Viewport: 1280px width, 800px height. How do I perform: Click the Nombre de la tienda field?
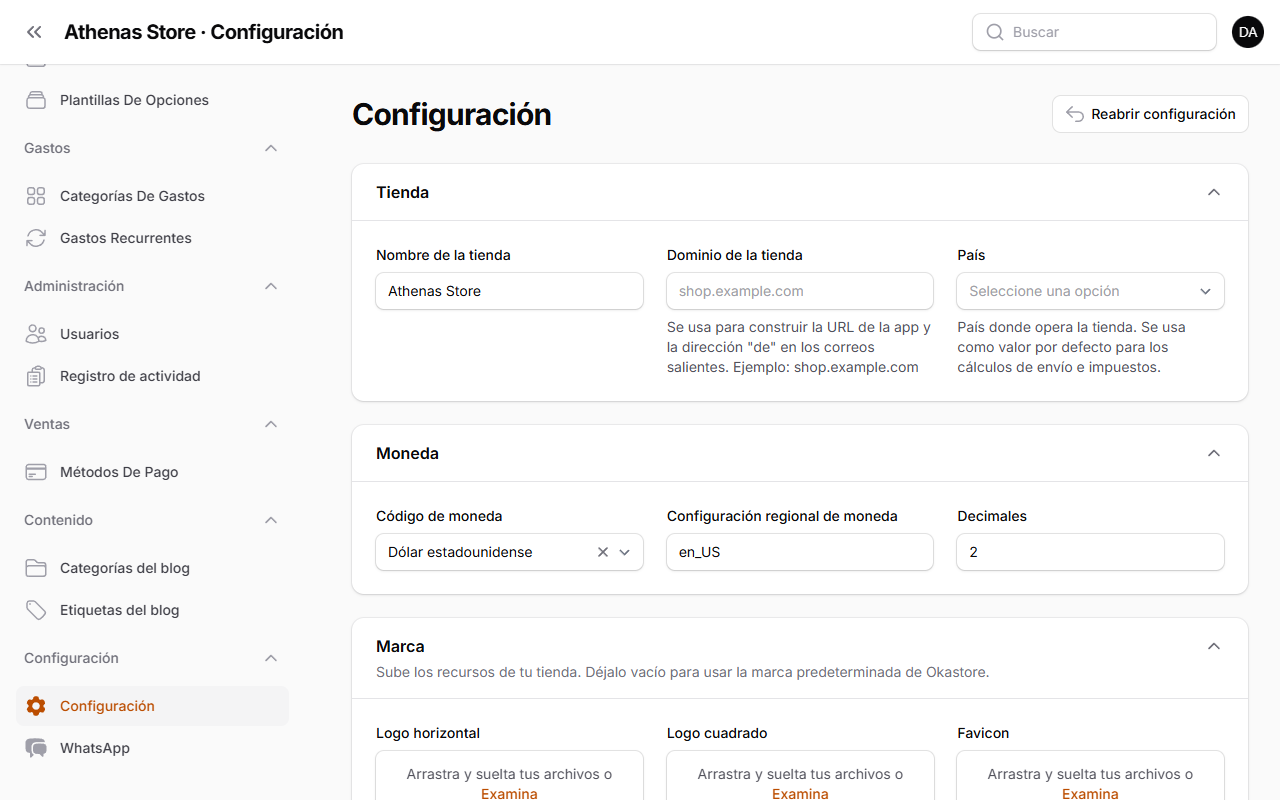tap(509, 291)
